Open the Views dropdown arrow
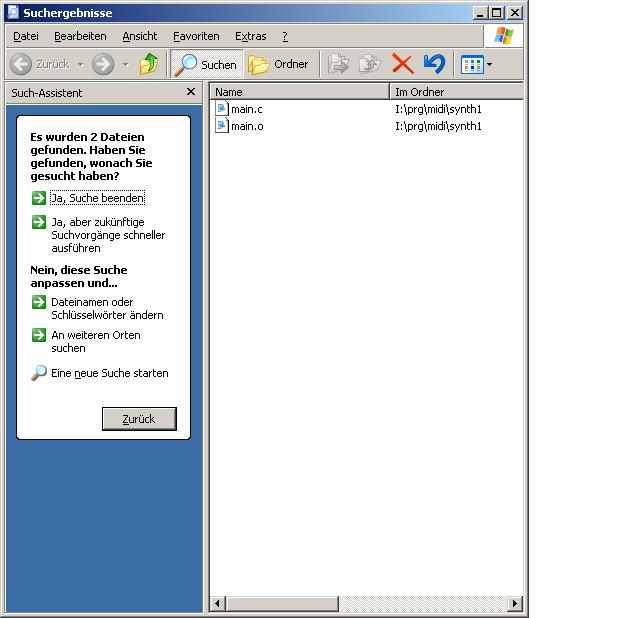The image size is (640, 618). (489, 64)
